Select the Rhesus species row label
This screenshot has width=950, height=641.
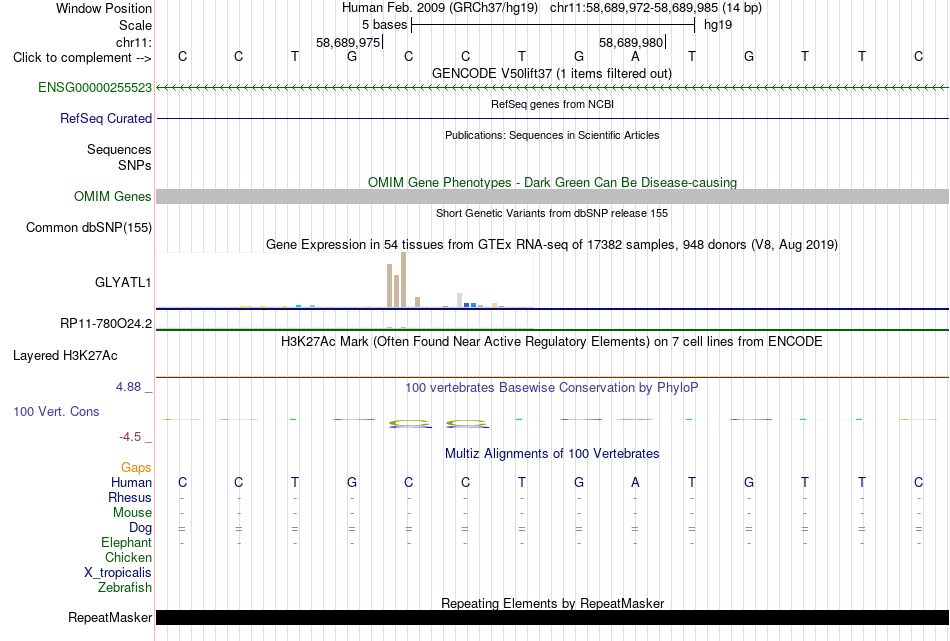130,497
